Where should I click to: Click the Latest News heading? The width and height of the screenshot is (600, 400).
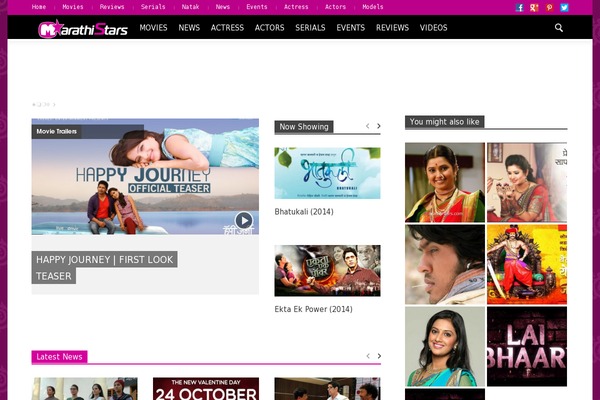[x=59, y=357]
